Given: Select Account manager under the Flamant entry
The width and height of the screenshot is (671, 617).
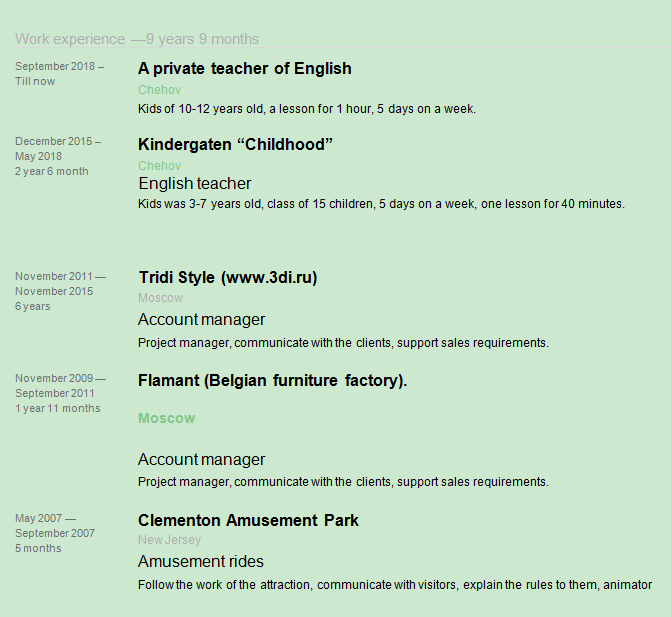Looking at the screenshot, I should 202,460.
